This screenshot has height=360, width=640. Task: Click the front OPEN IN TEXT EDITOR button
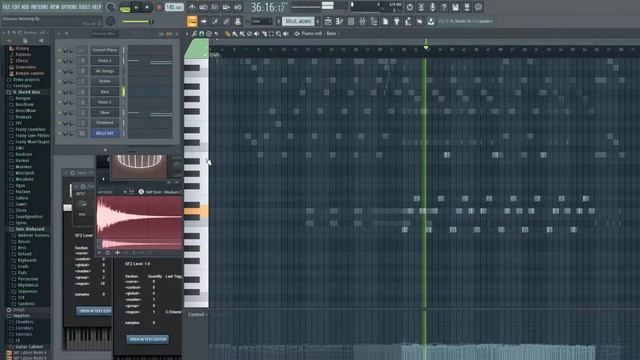[148, 339]
